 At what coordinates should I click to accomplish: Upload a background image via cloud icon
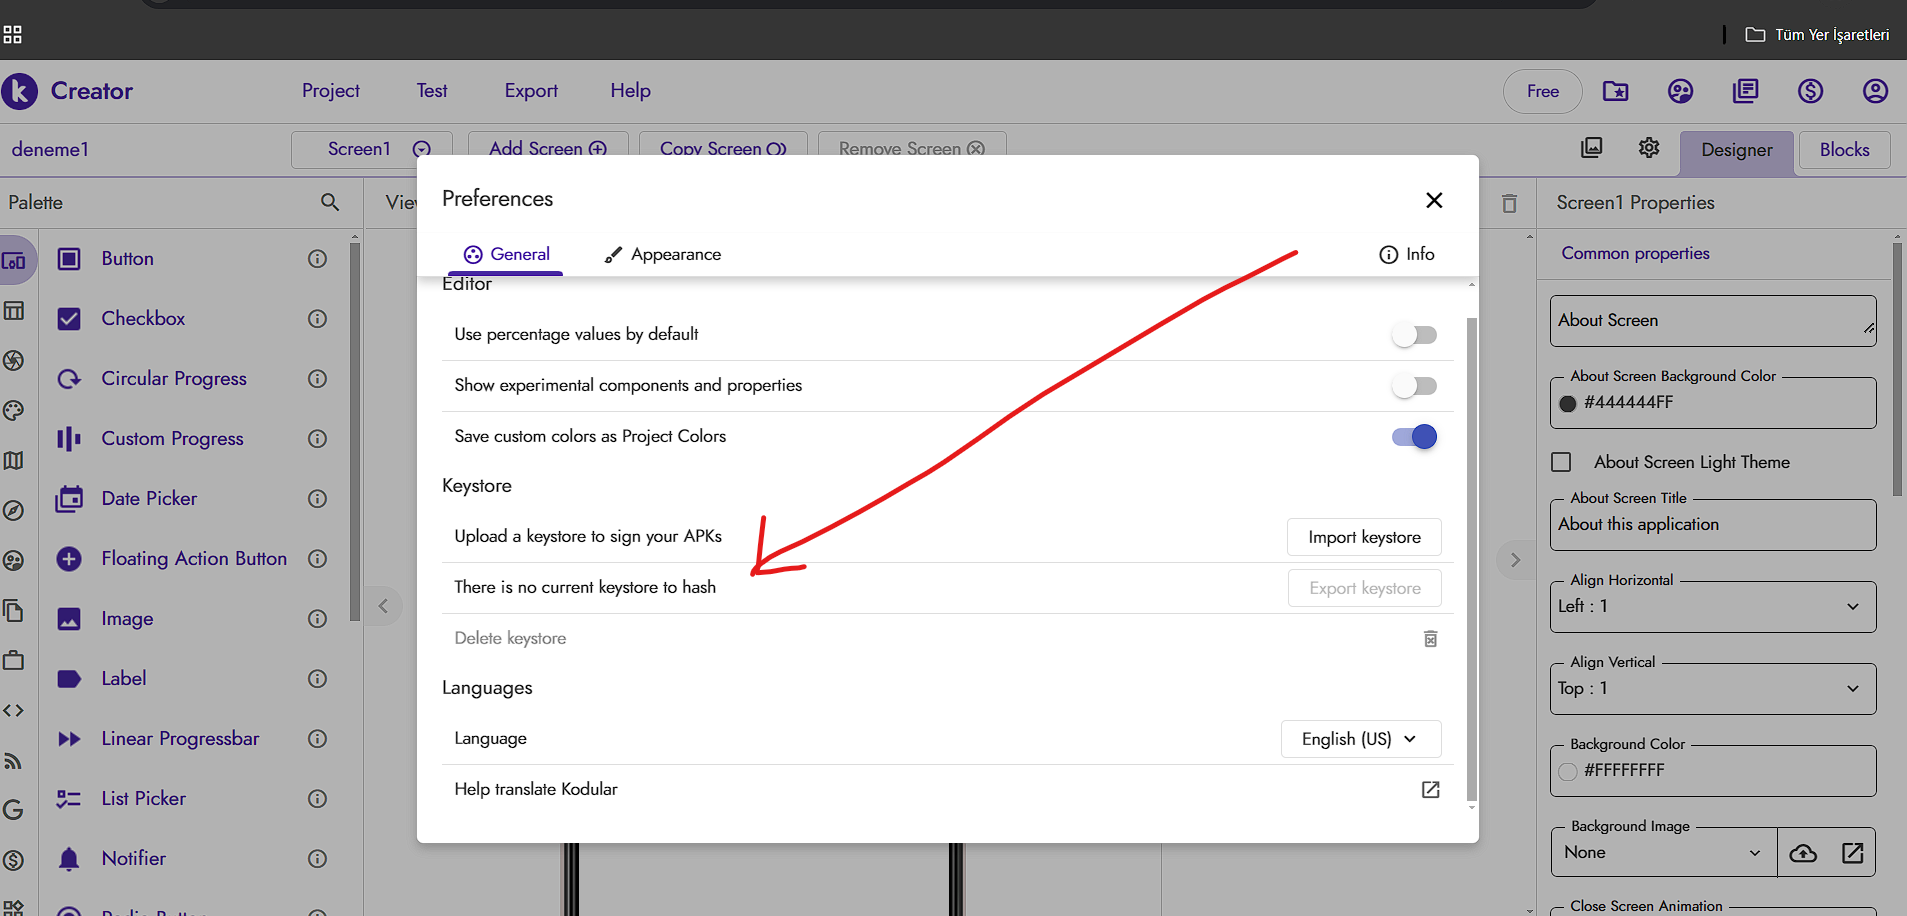1803,853
